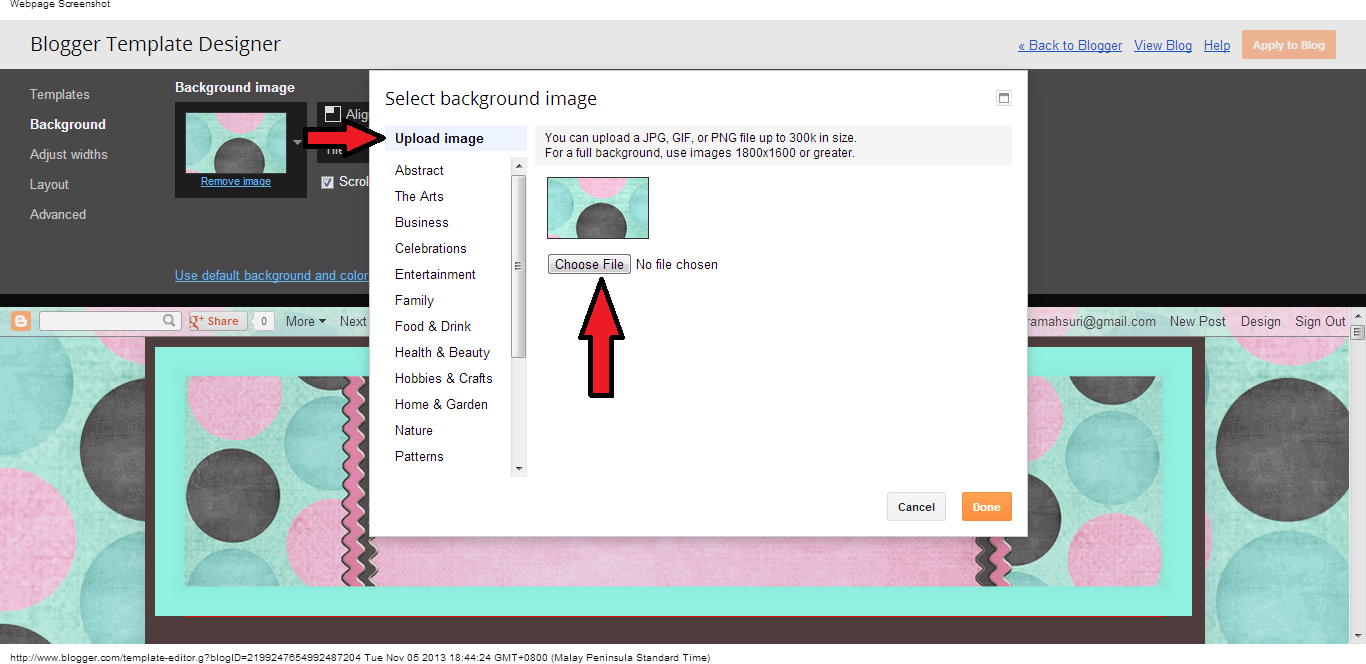Select the Home & Garden category

click(441, 404)
